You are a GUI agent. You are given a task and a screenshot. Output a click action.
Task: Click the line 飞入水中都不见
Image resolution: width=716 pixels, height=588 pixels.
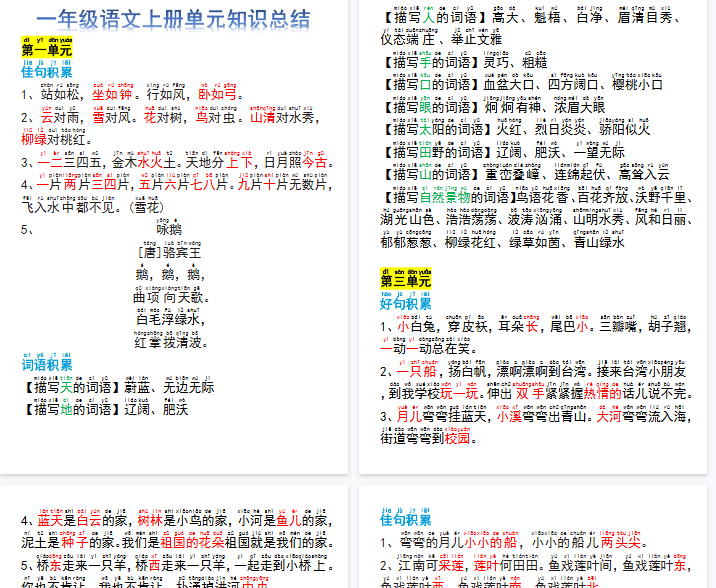pyautogui.click(x=93, y=205)
